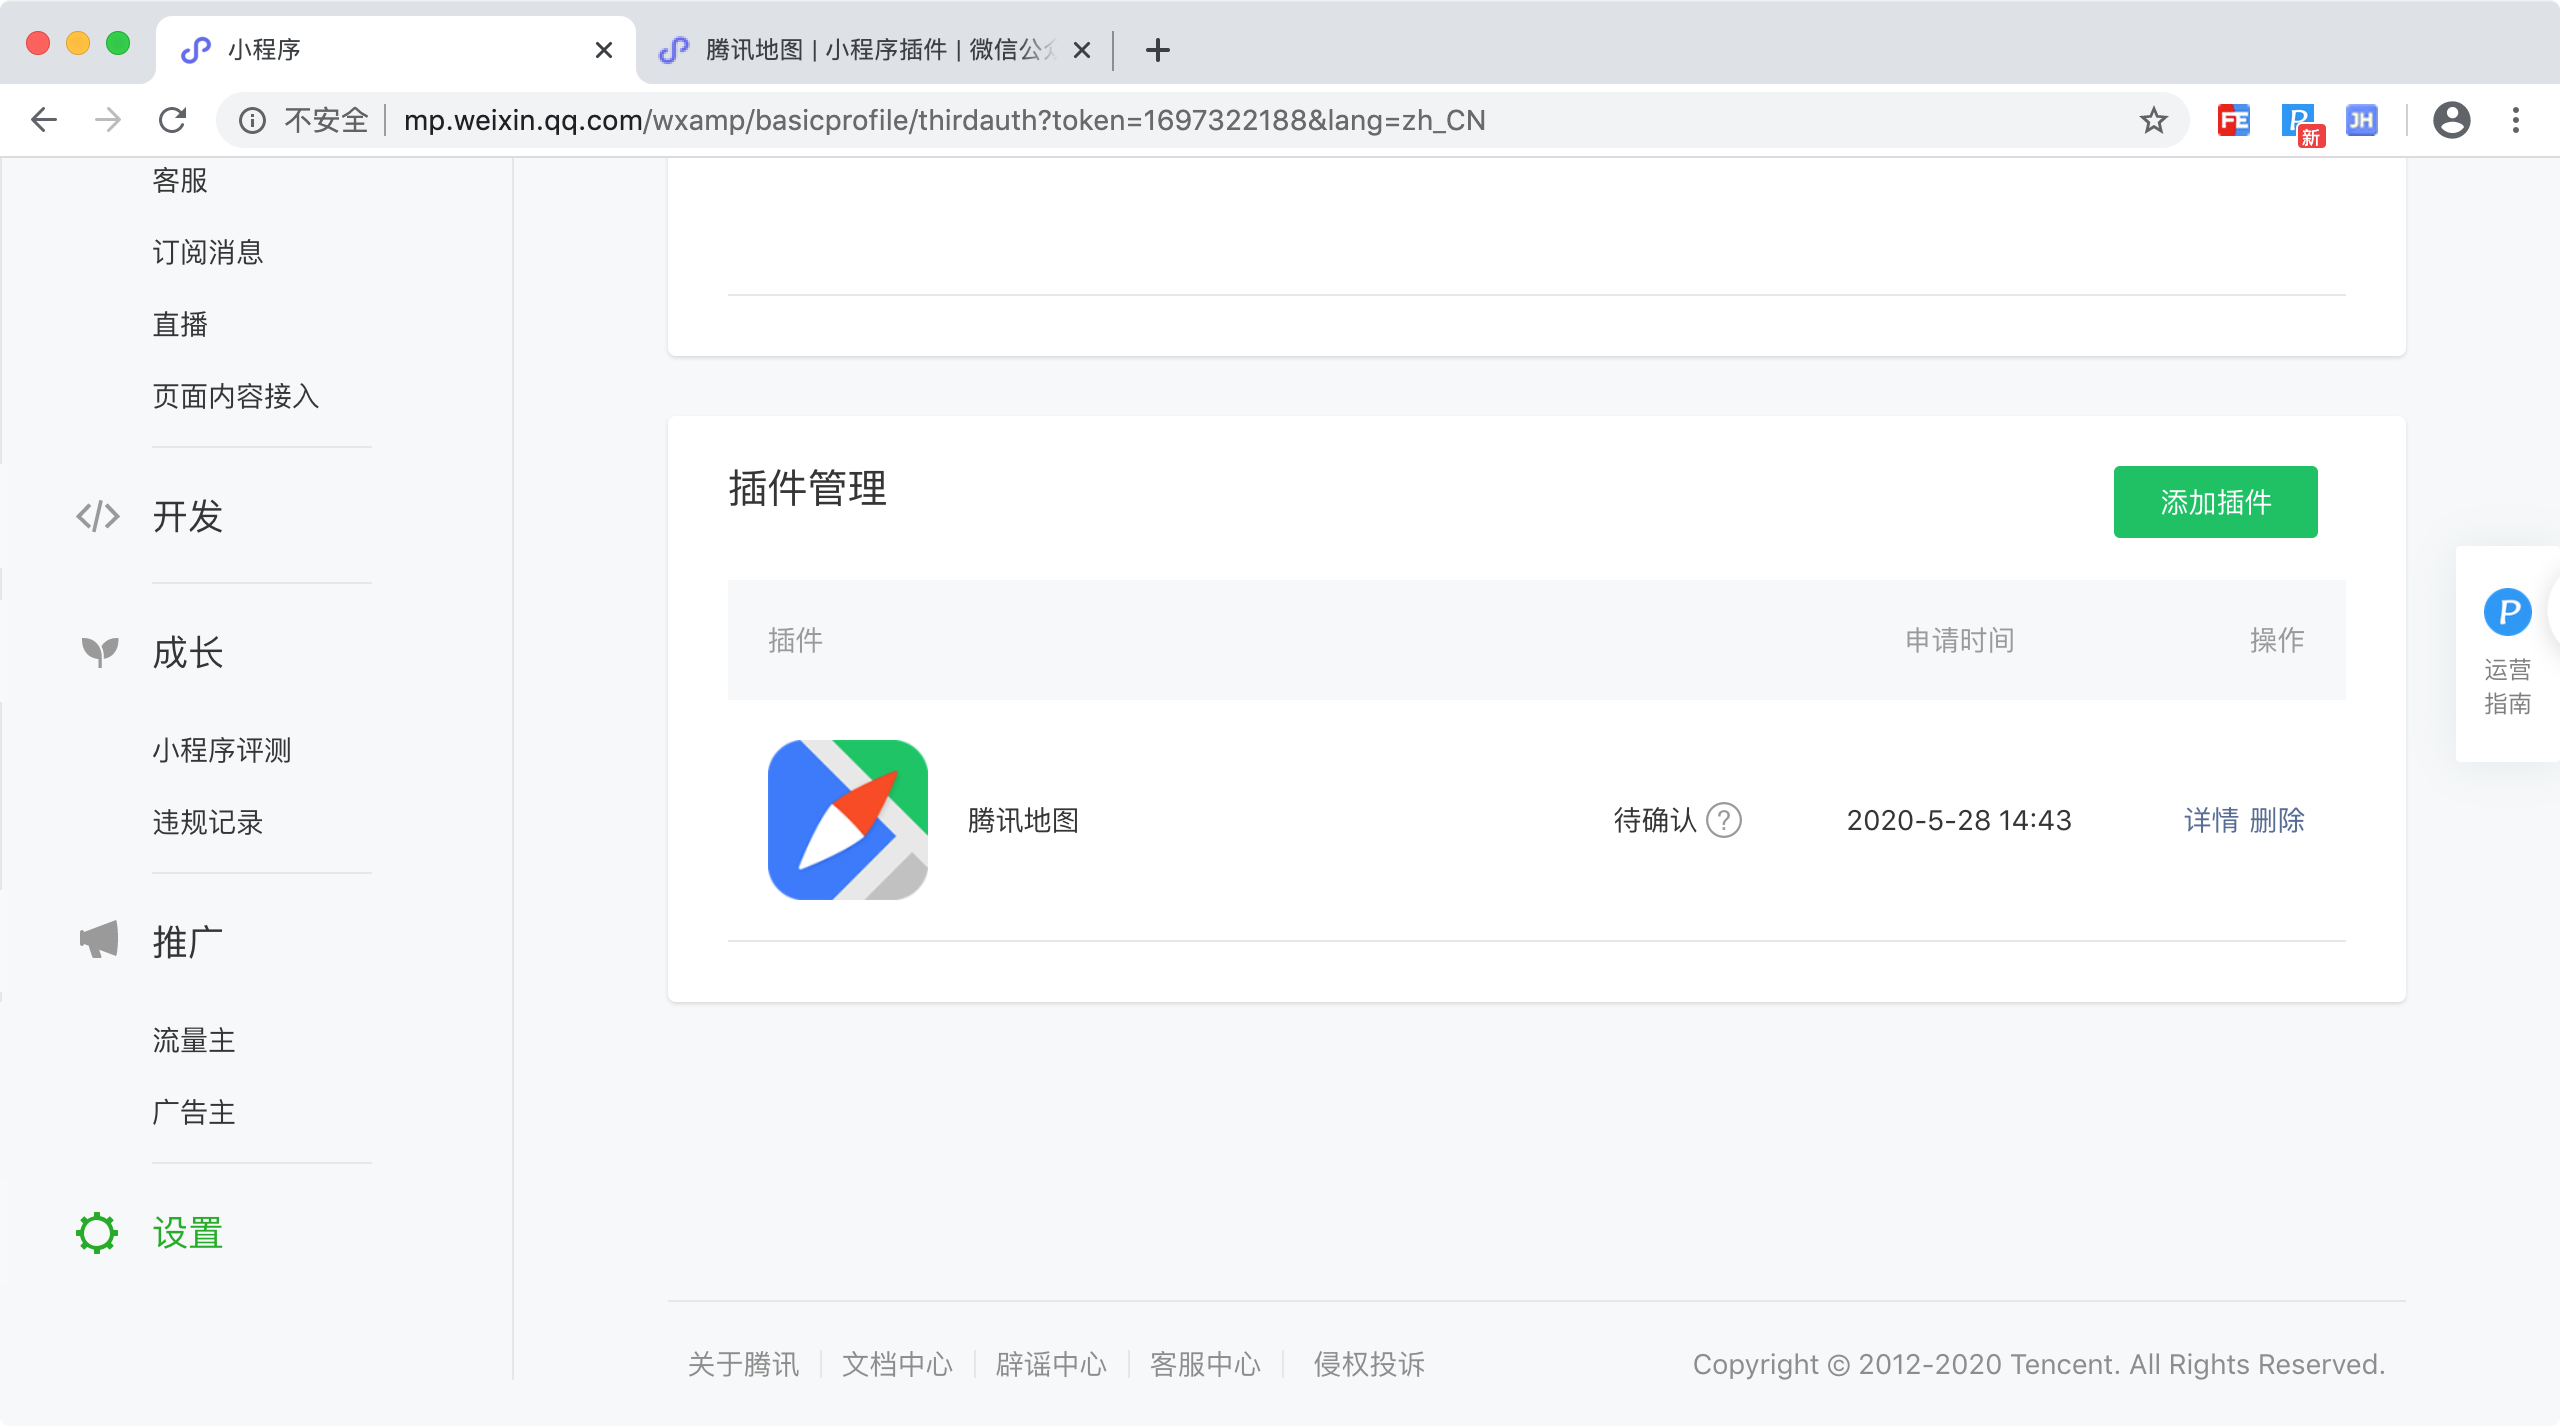Bookmark page with star icon

(x=2153, y=121)
